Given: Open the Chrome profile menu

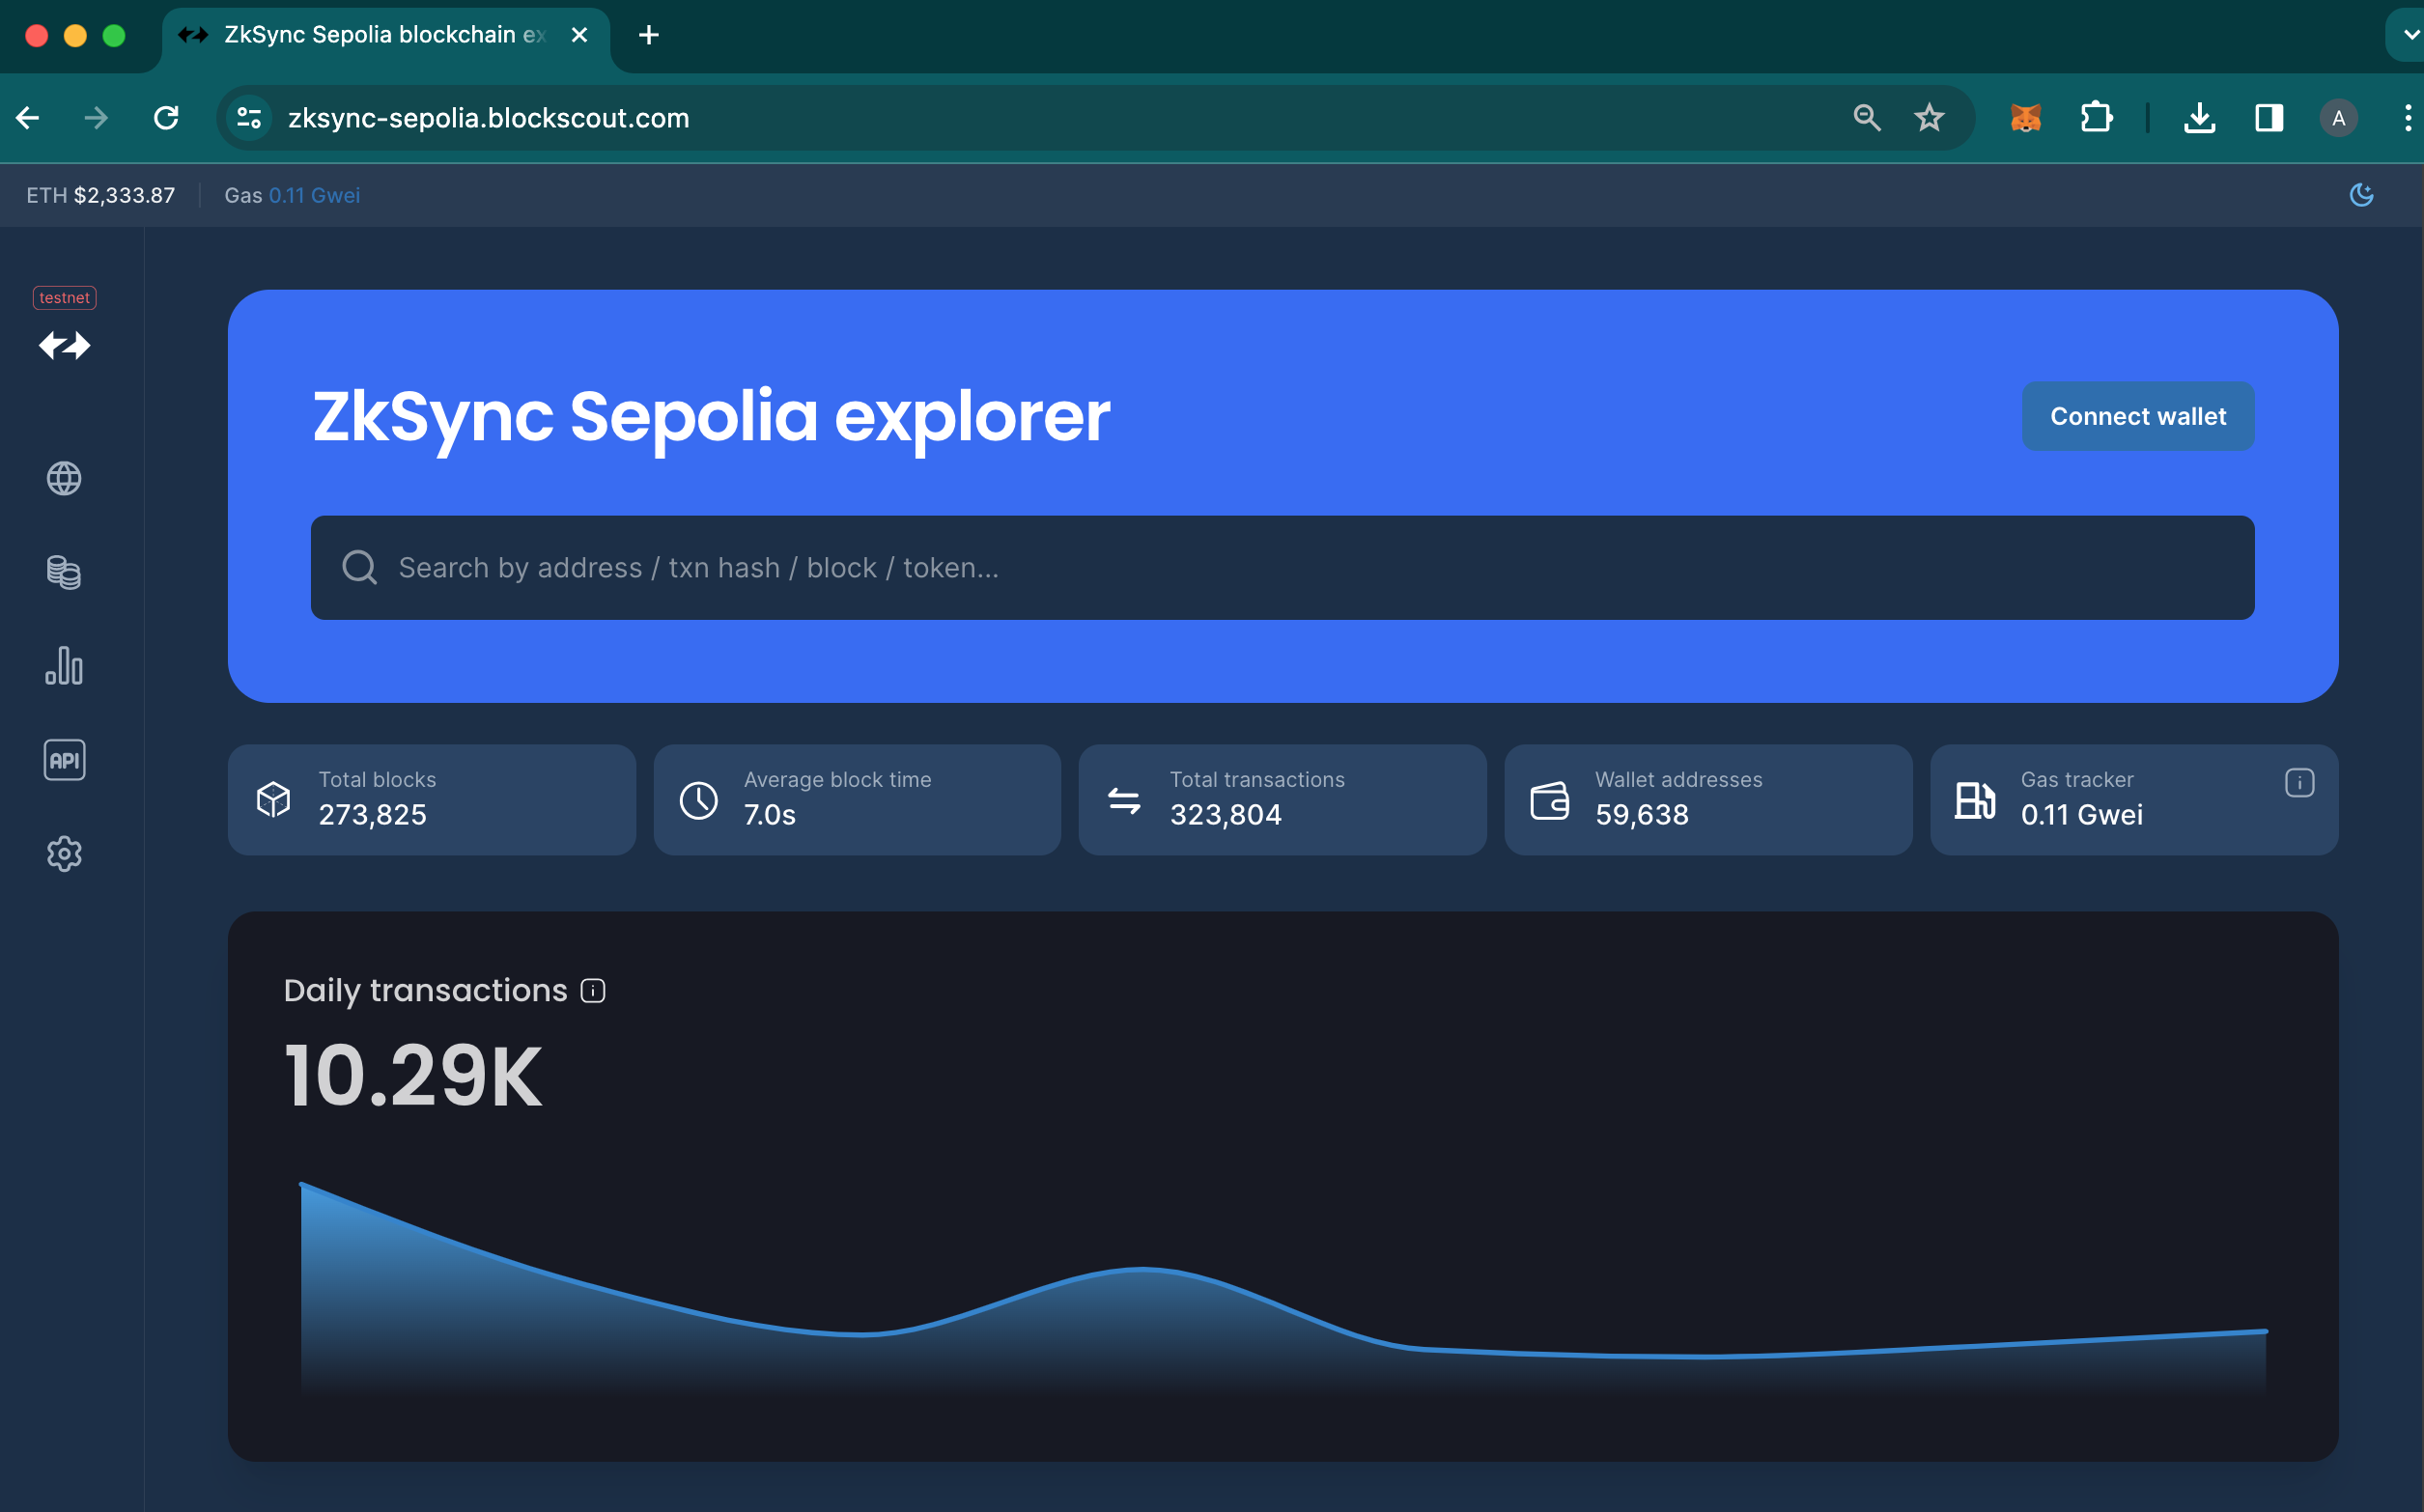Looking at the screenshot, I should pyautogui.click(x=2337, y=117).
